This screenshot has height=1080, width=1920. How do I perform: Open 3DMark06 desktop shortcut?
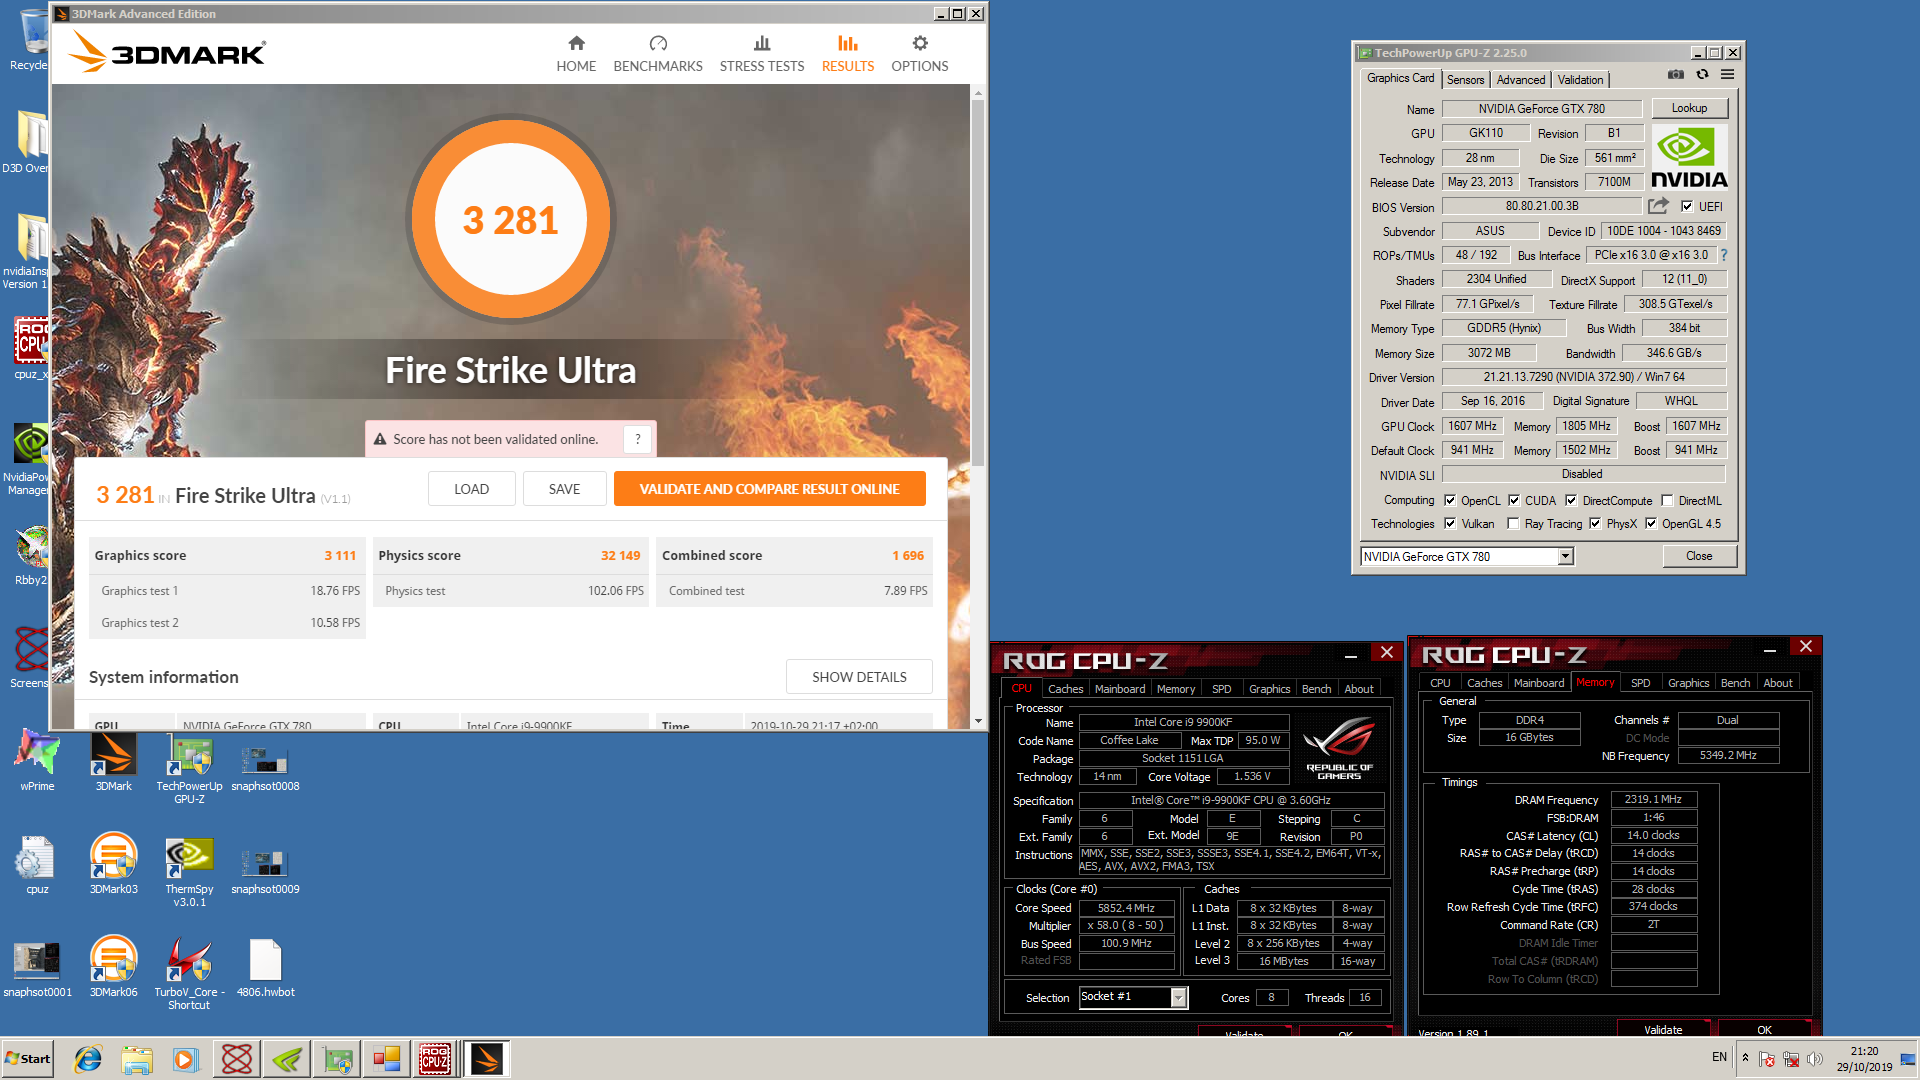tap(113, 967)
